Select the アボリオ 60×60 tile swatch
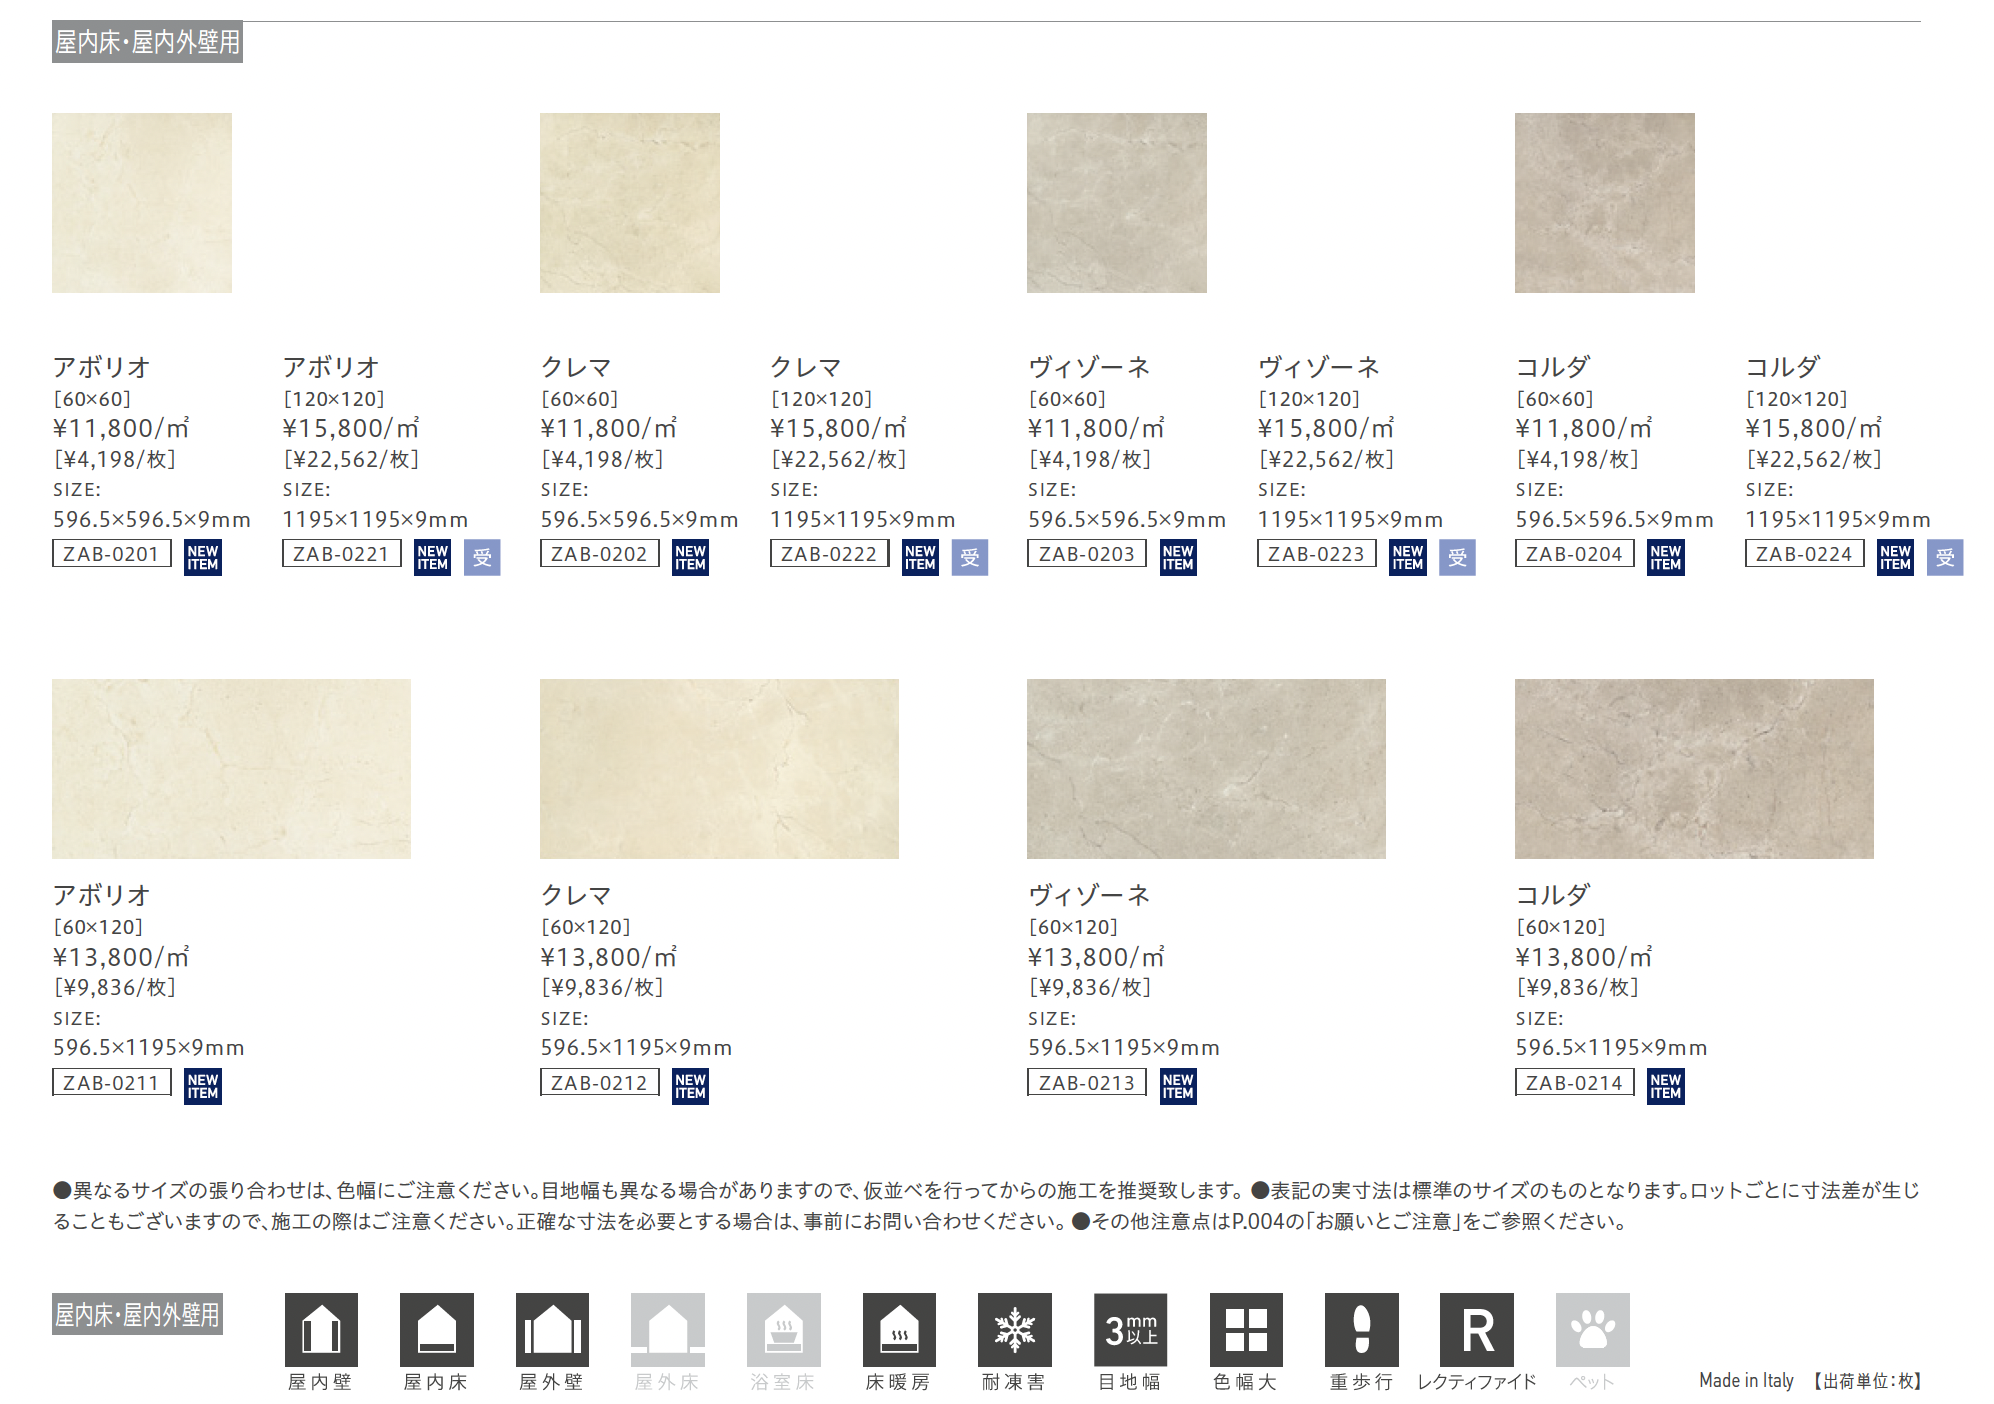 142,203
